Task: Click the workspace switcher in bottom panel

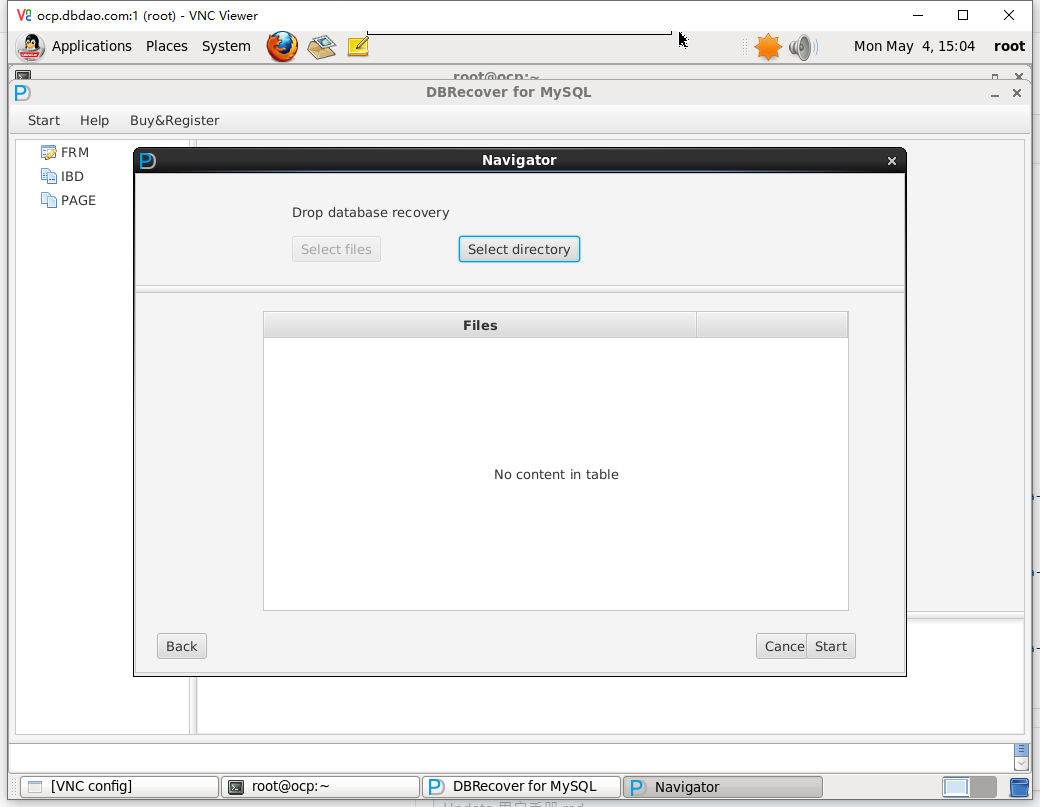Action: (x=969, y=787)
